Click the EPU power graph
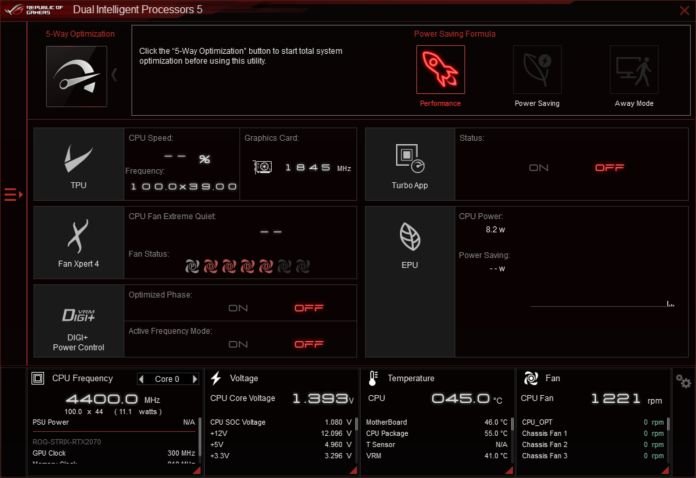Screen dimensions: 696x478 click(x=602, y=304)
